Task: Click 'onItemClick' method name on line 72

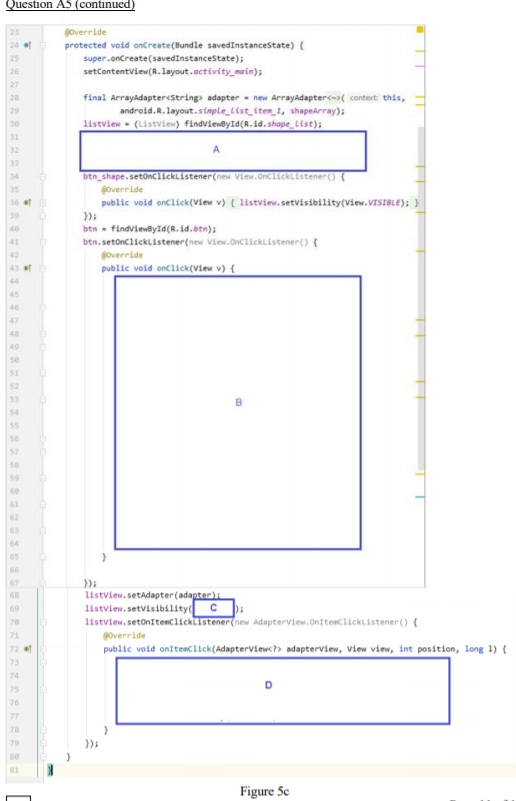Action: point(185,649)
